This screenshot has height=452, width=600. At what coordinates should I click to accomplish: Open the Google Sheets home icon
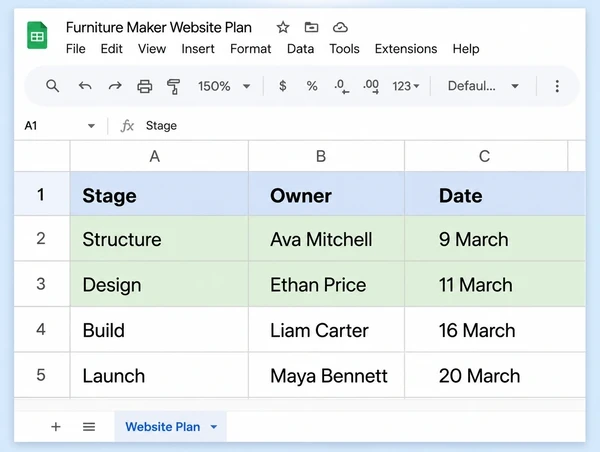tap(37, 36)
